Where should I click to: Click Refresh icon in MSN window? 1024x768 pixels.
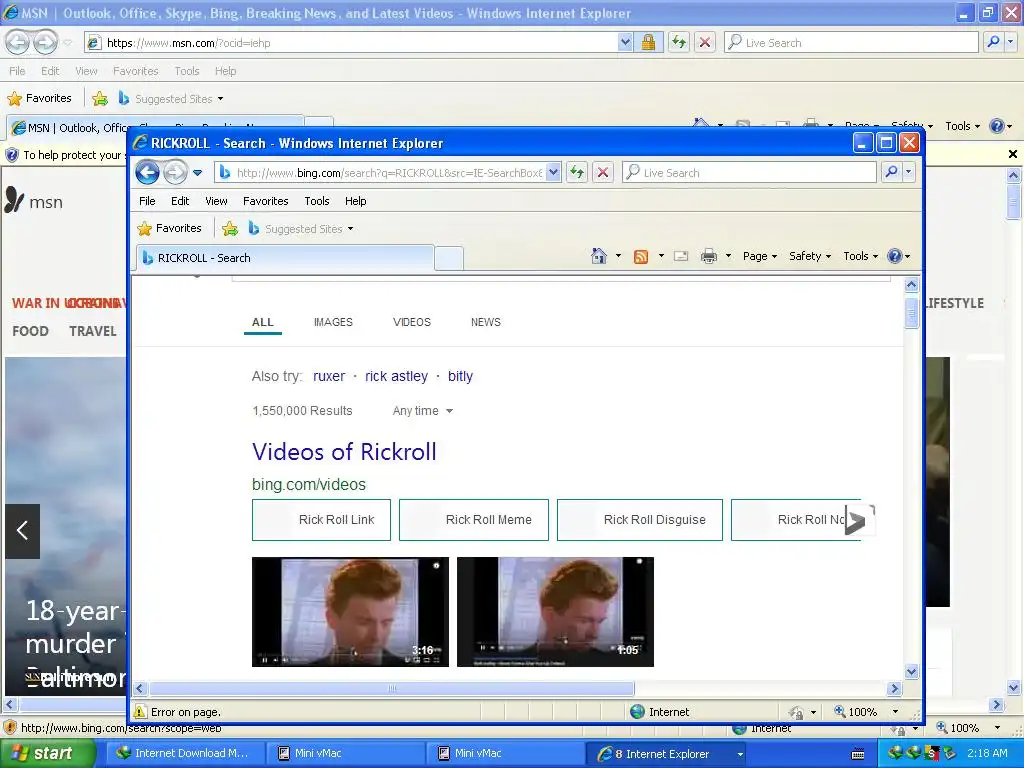point(679,42)
